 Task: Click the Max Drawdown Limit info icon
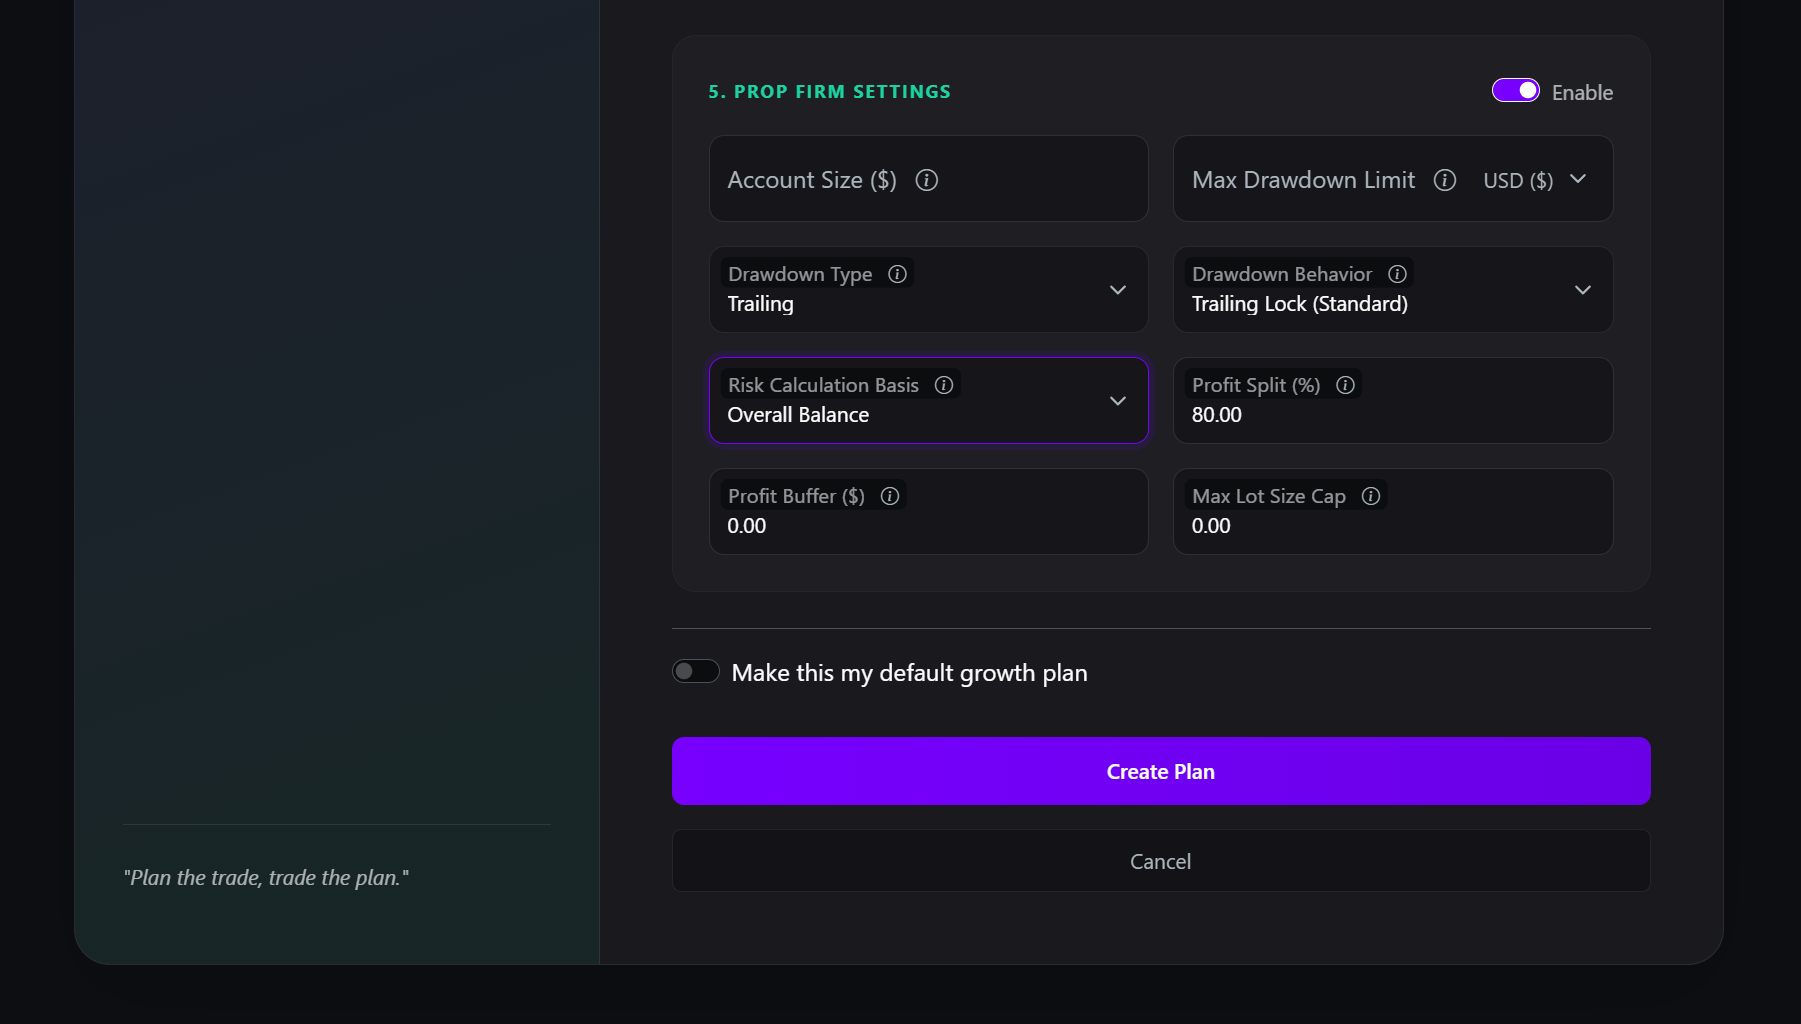[x=1444, y=181]
